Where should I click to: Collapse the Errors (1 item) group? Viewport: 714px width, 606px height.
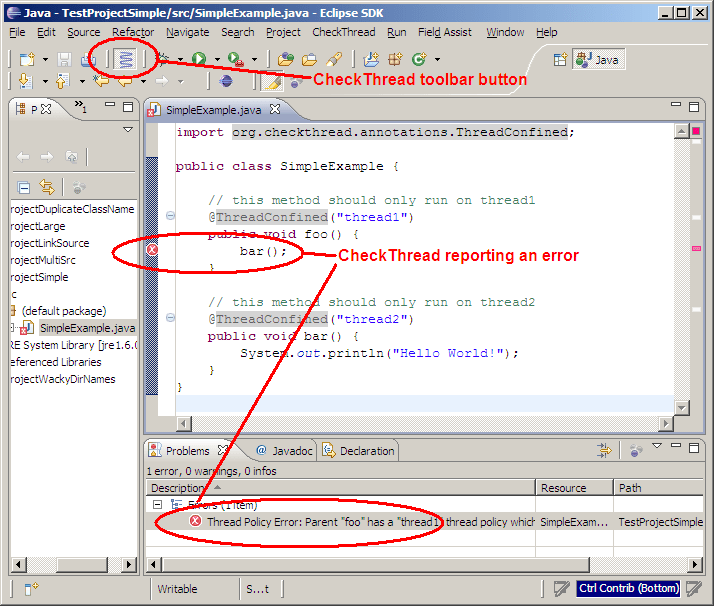pos(158,504)
